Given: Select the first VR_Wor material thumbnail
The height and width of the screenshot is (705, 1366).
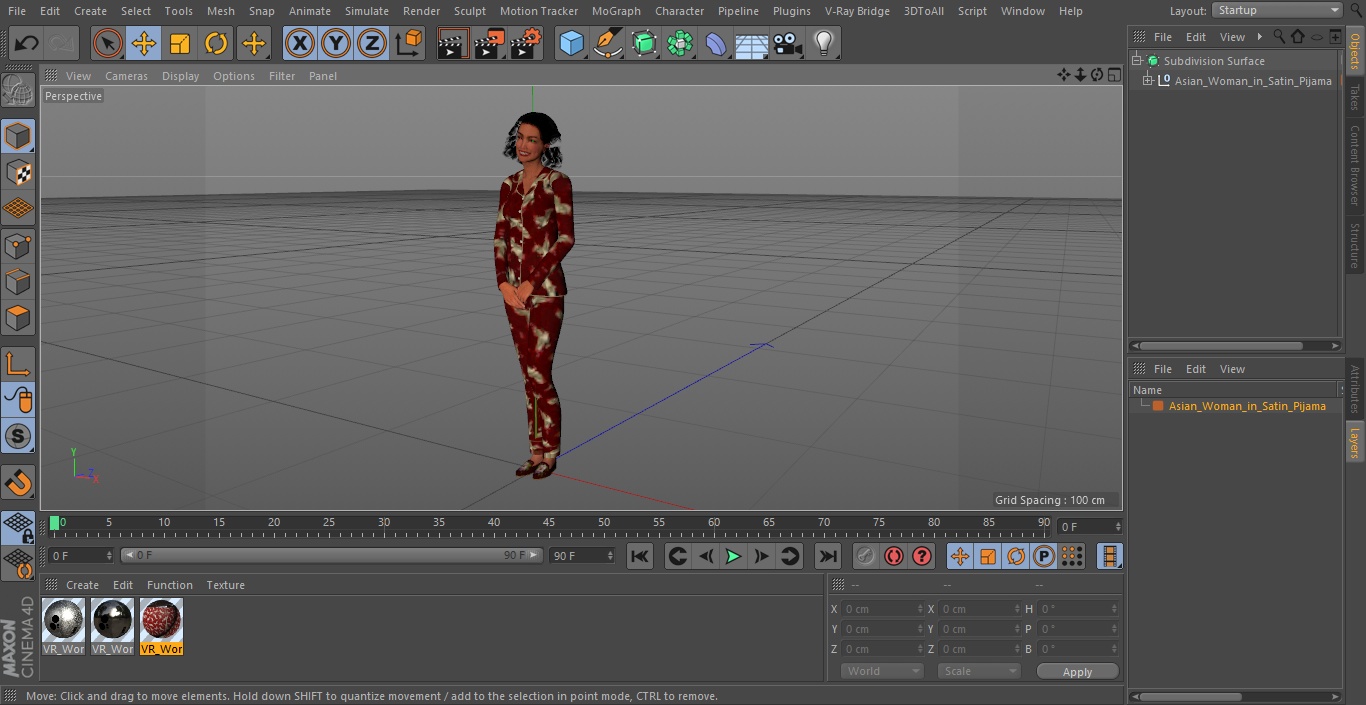Looking at the screenshot, I should [x=64, y=626].
